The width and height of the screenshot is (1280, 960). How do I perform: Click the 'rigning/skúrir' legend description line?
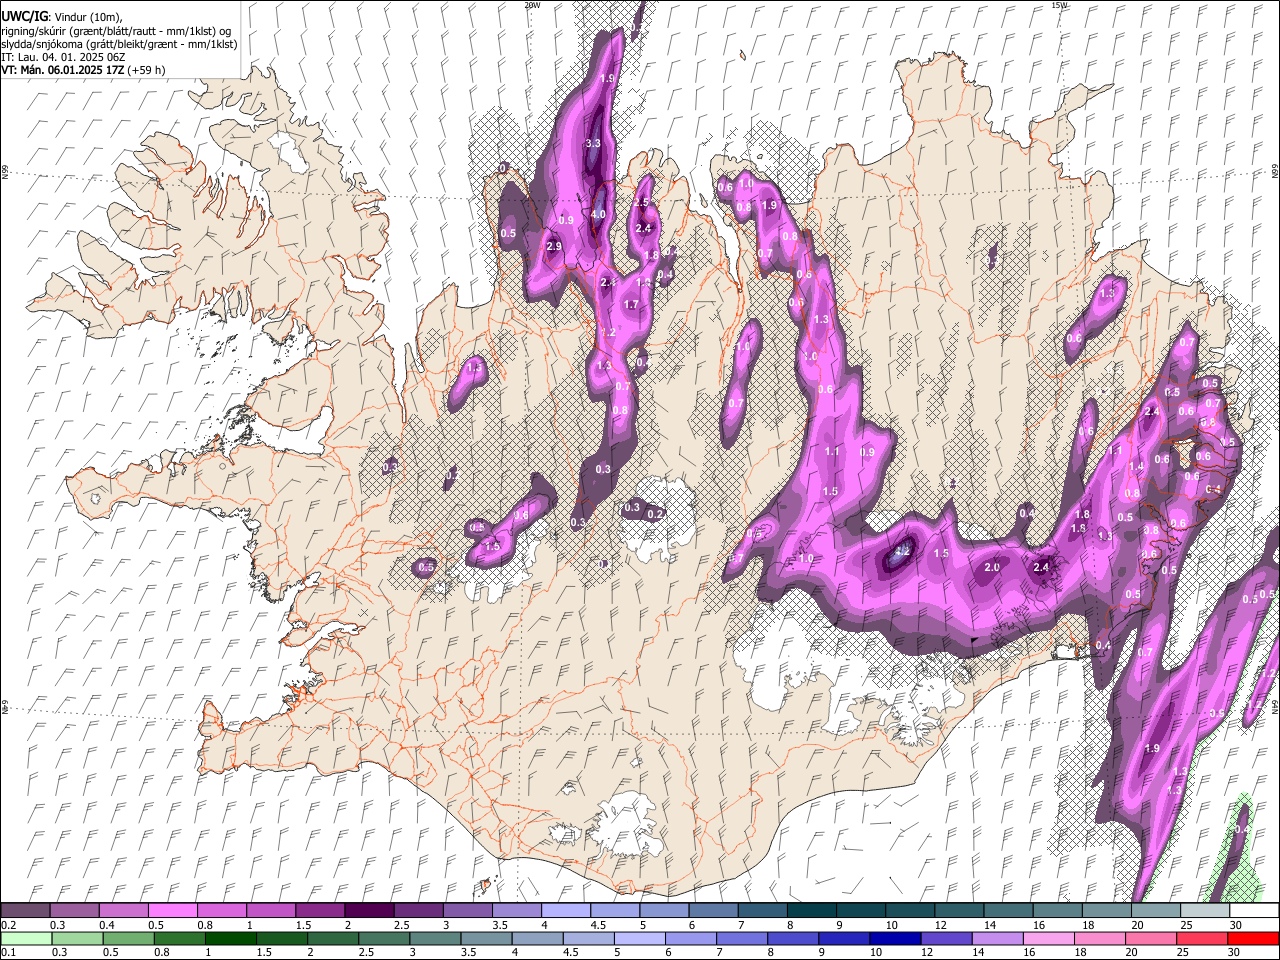(116, 31)
